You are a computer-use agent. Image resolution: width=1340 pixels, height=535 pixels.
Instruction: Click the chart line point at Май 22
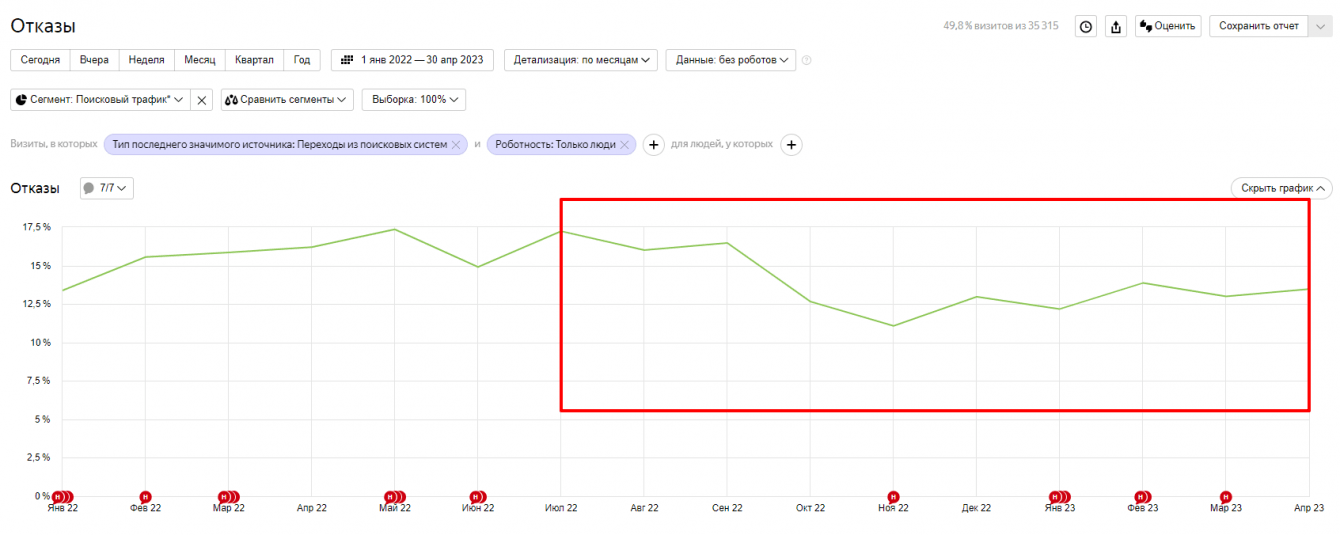point(394,229)
